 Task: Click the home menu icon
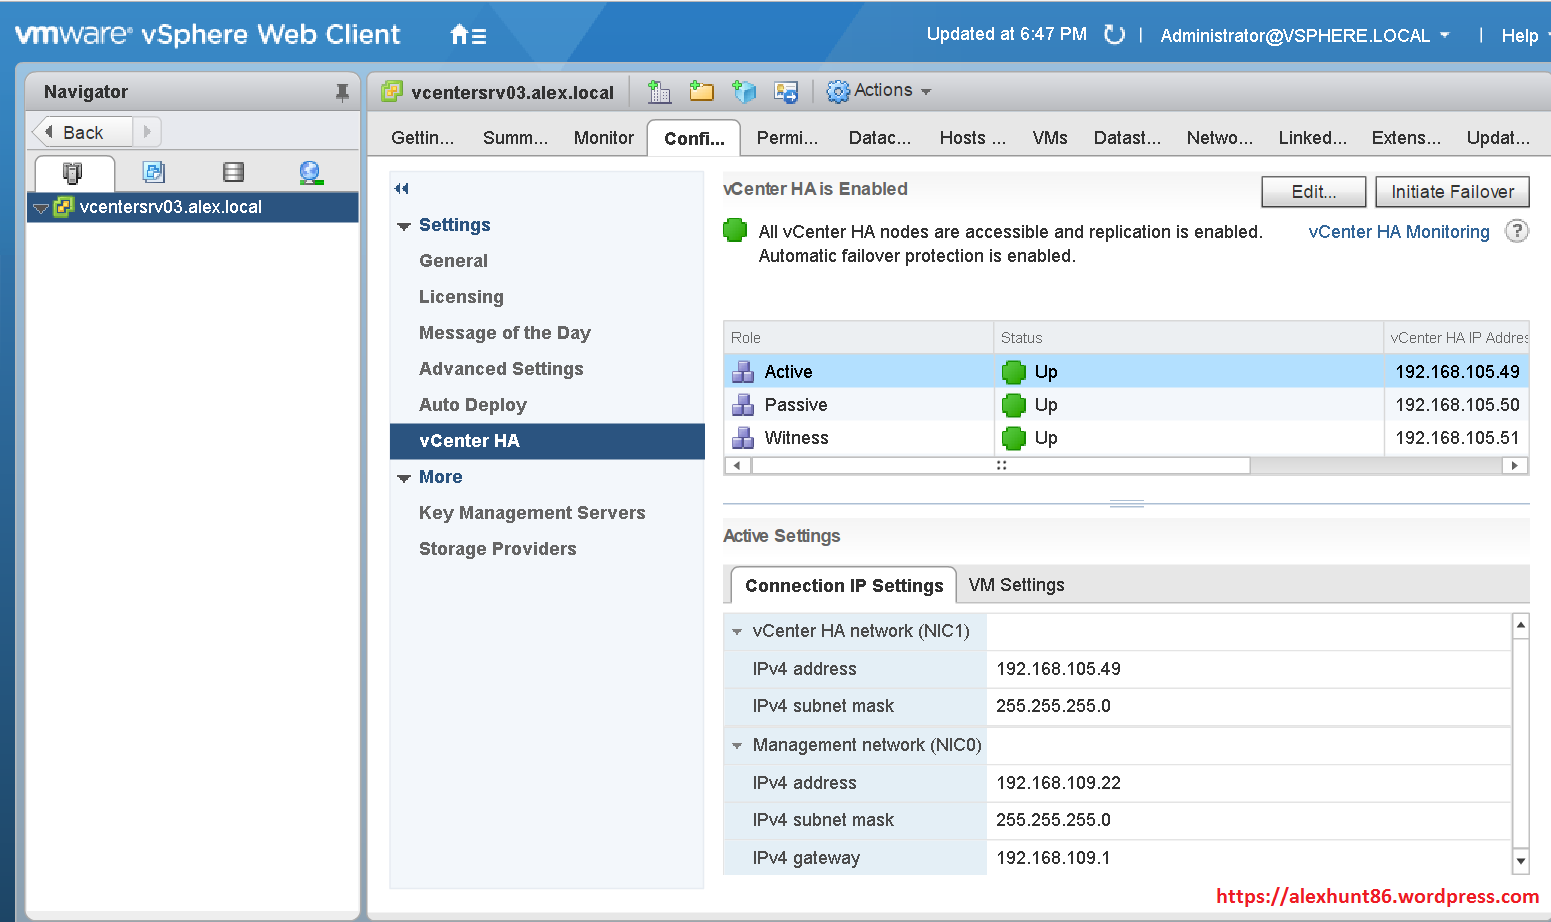[467, 35]
